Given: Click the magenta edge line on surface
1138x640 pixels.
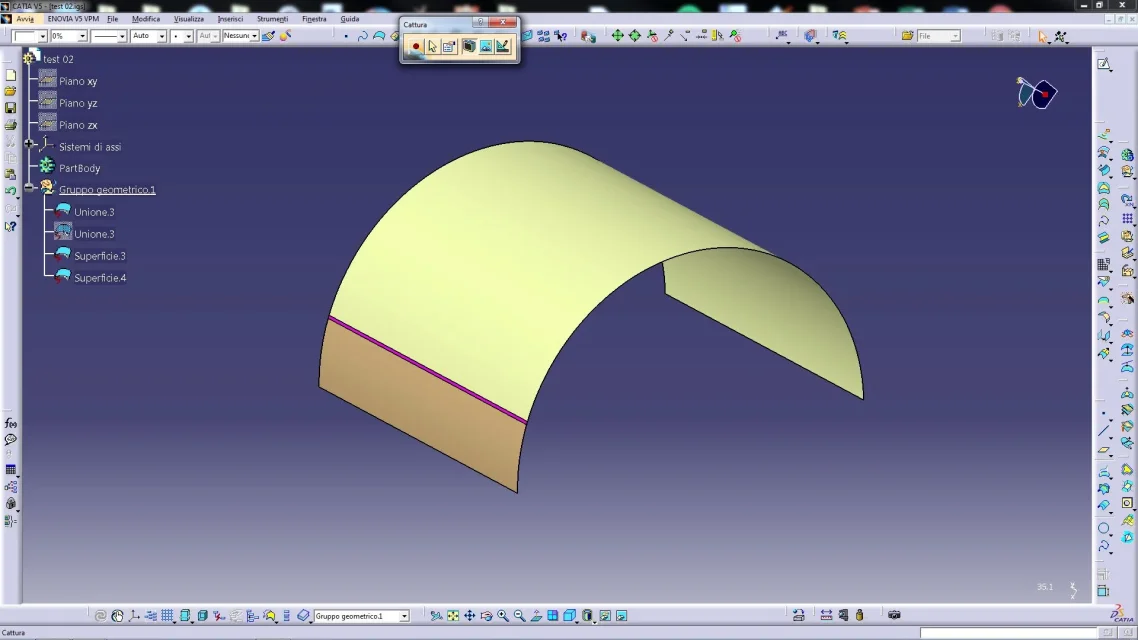Looking at the screenshot, I should pyautogui.click(x=427, y=369).
